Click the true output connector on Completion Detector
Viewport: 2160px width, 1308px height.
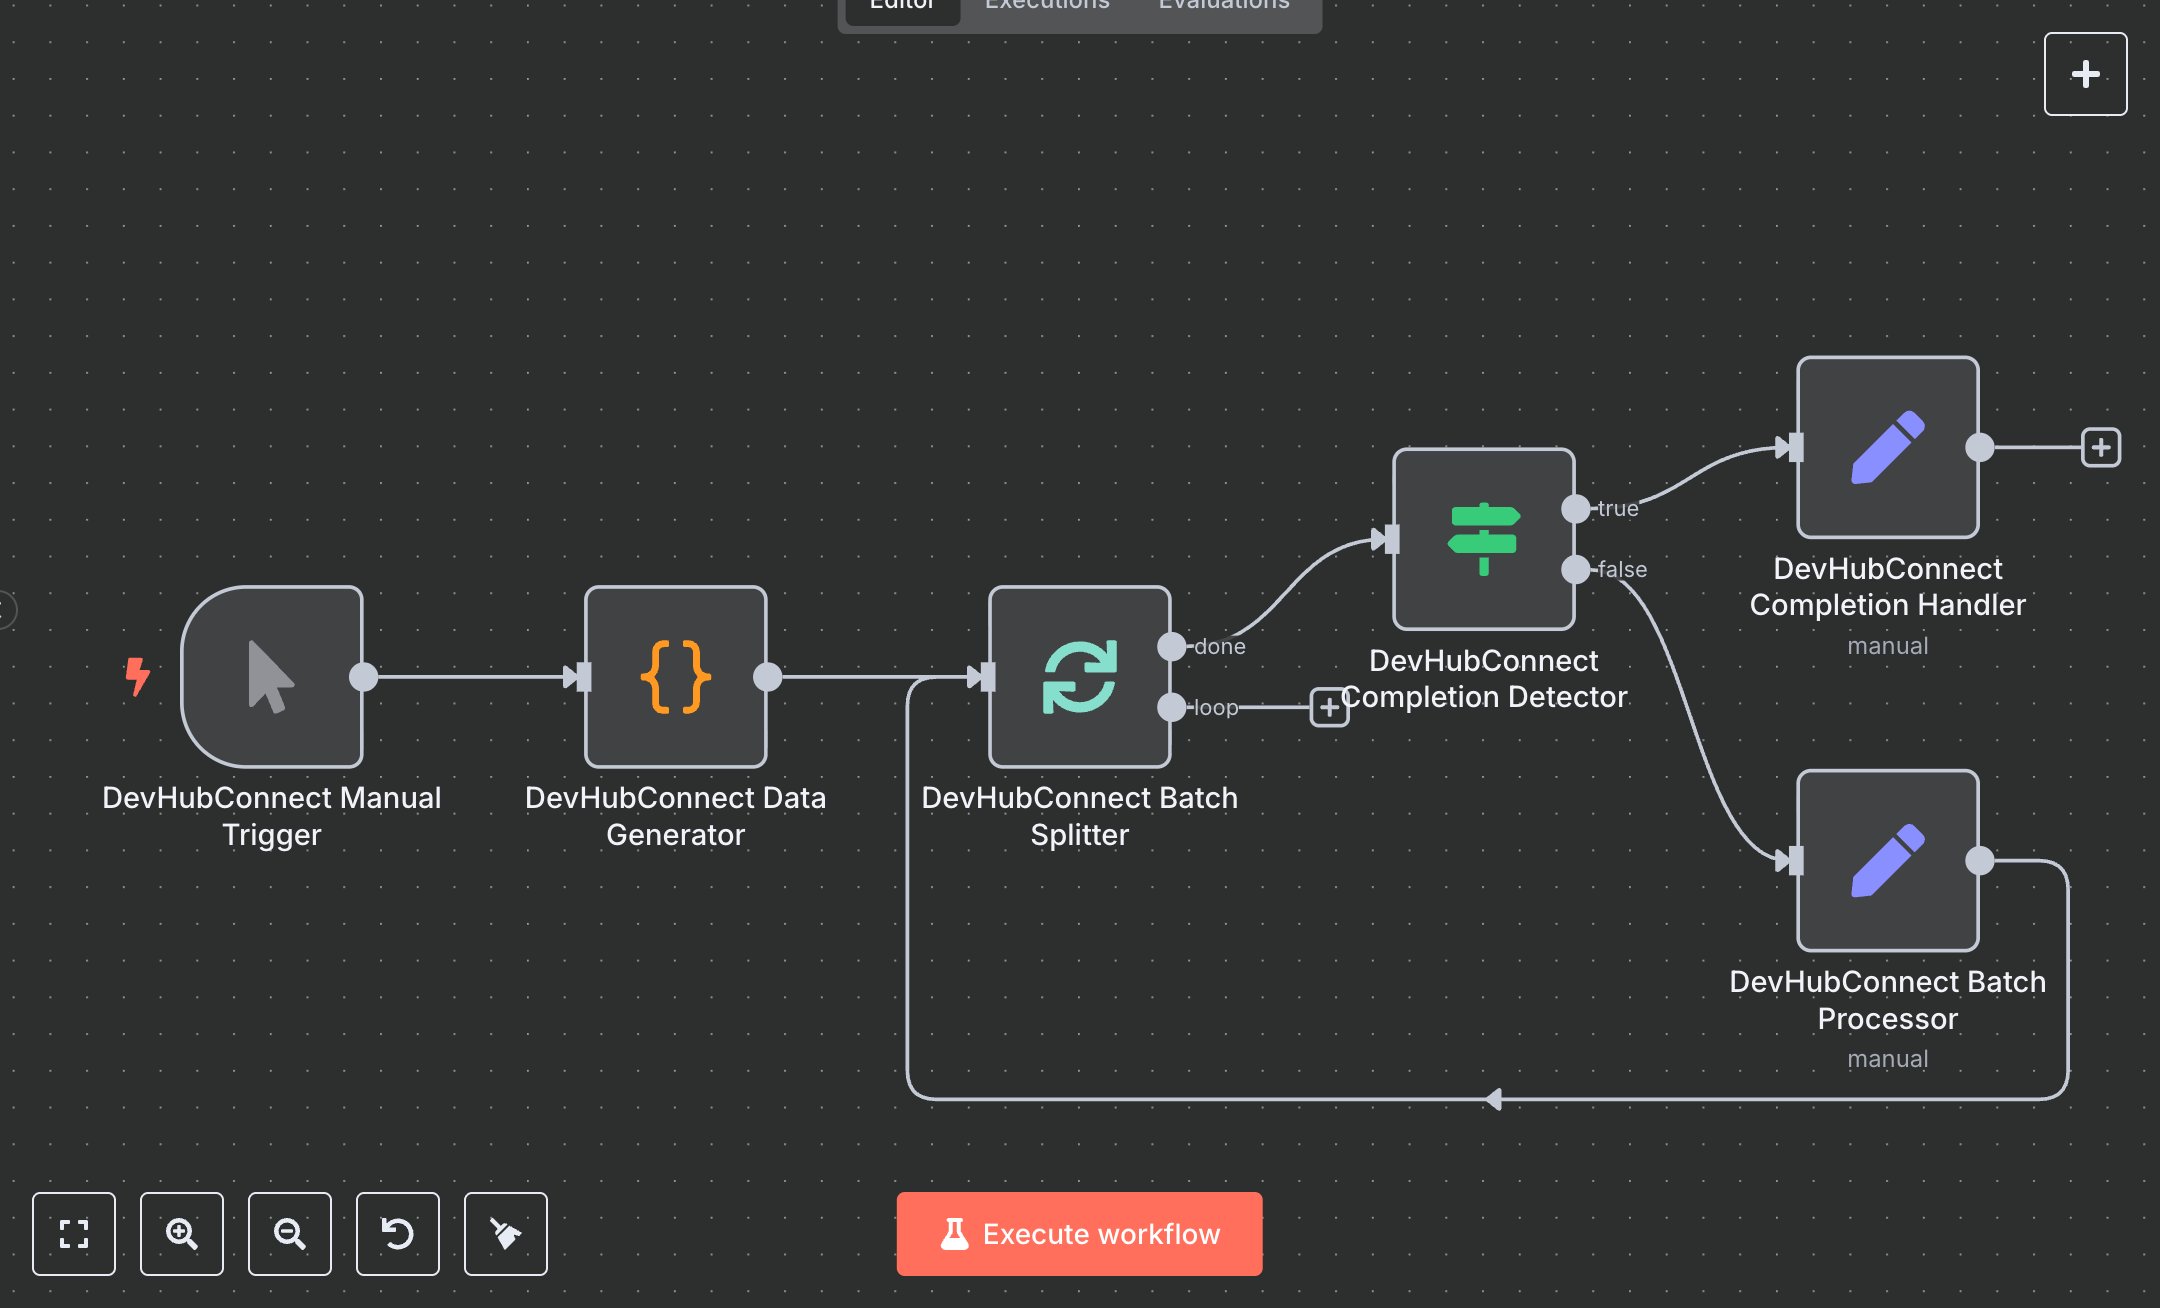1576,508
